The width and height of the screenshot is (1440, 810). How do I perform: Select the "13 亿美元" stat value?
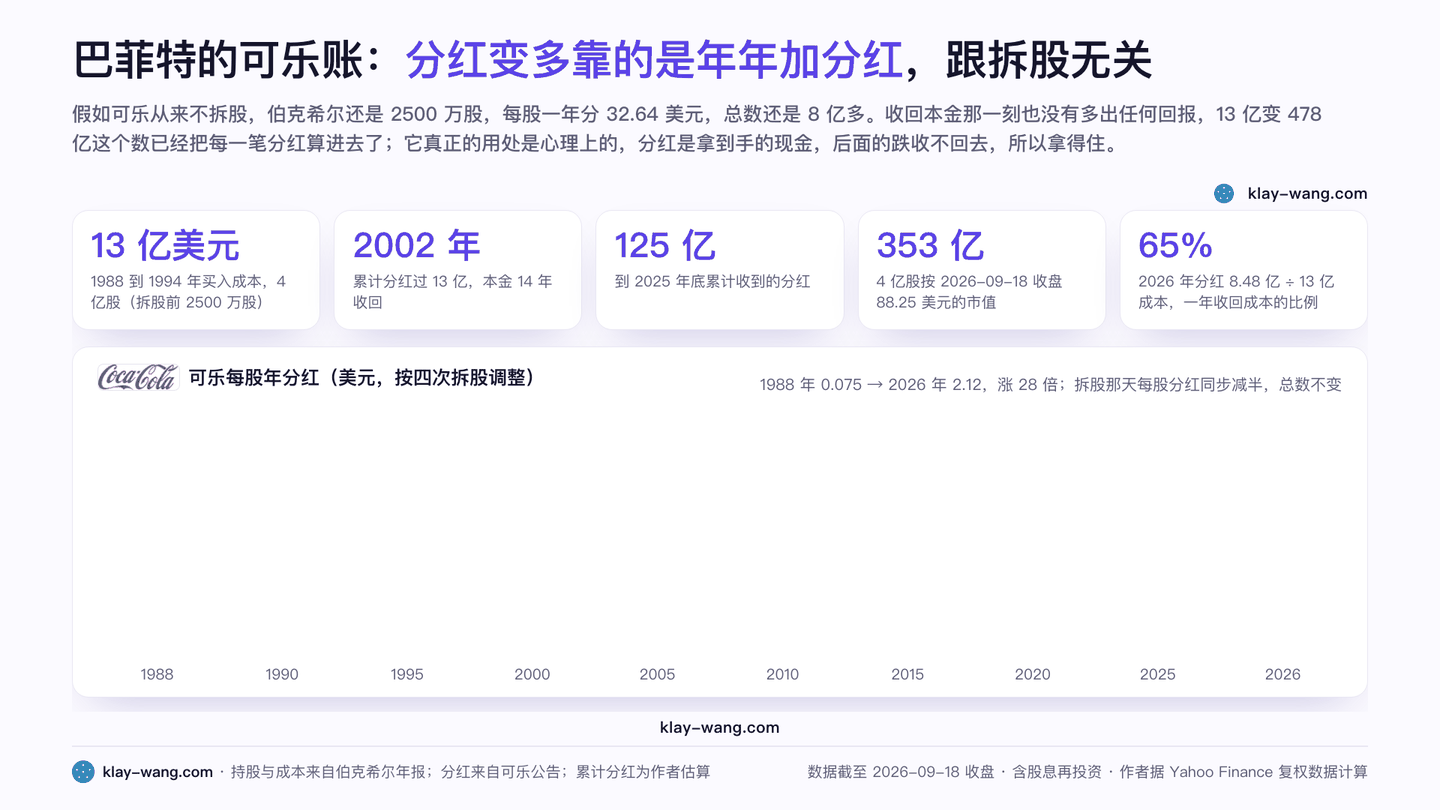click(165, 246)
